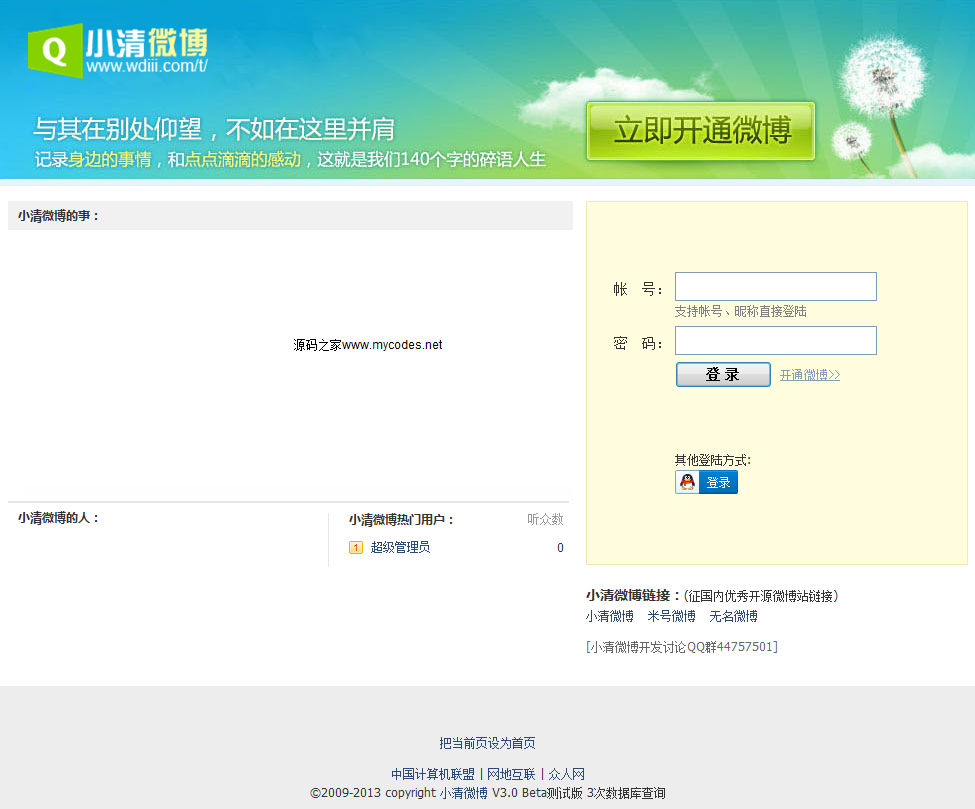Click the green Q logo icon
The width and height of the screenshot is (975, 809).
pos(55,50)
